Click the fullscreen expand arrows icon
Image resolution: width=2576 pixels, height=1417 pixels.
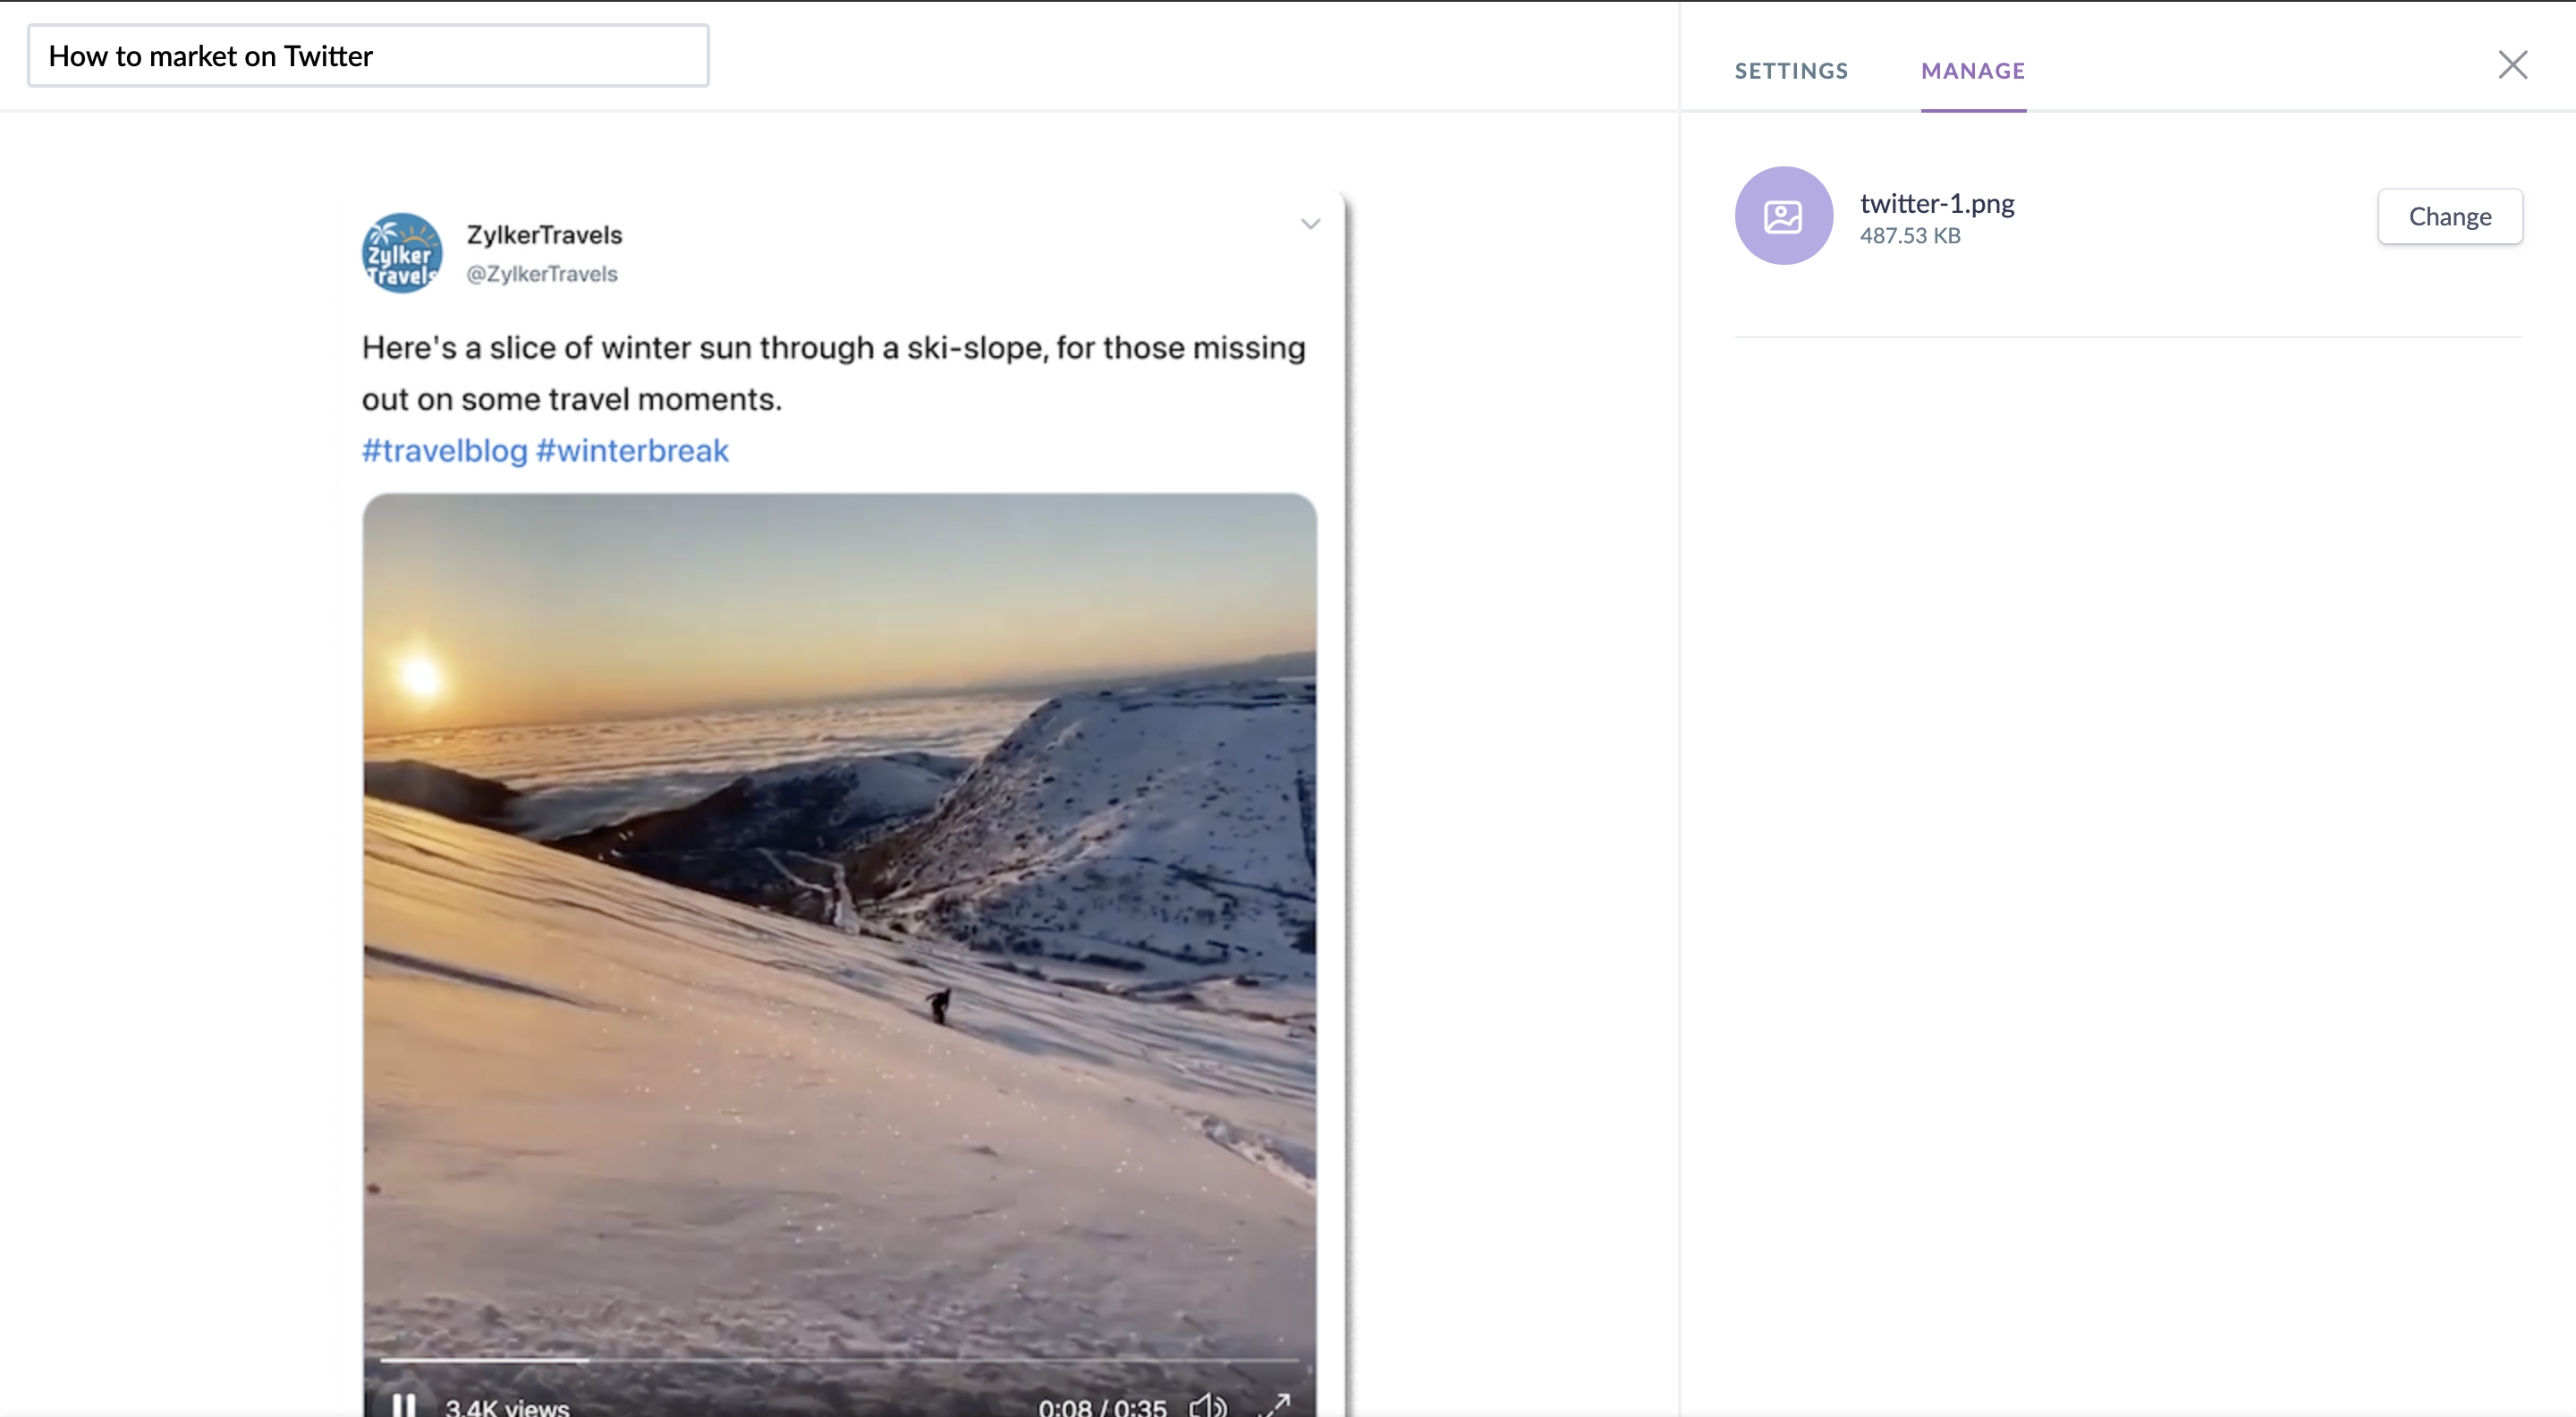1275,1404
